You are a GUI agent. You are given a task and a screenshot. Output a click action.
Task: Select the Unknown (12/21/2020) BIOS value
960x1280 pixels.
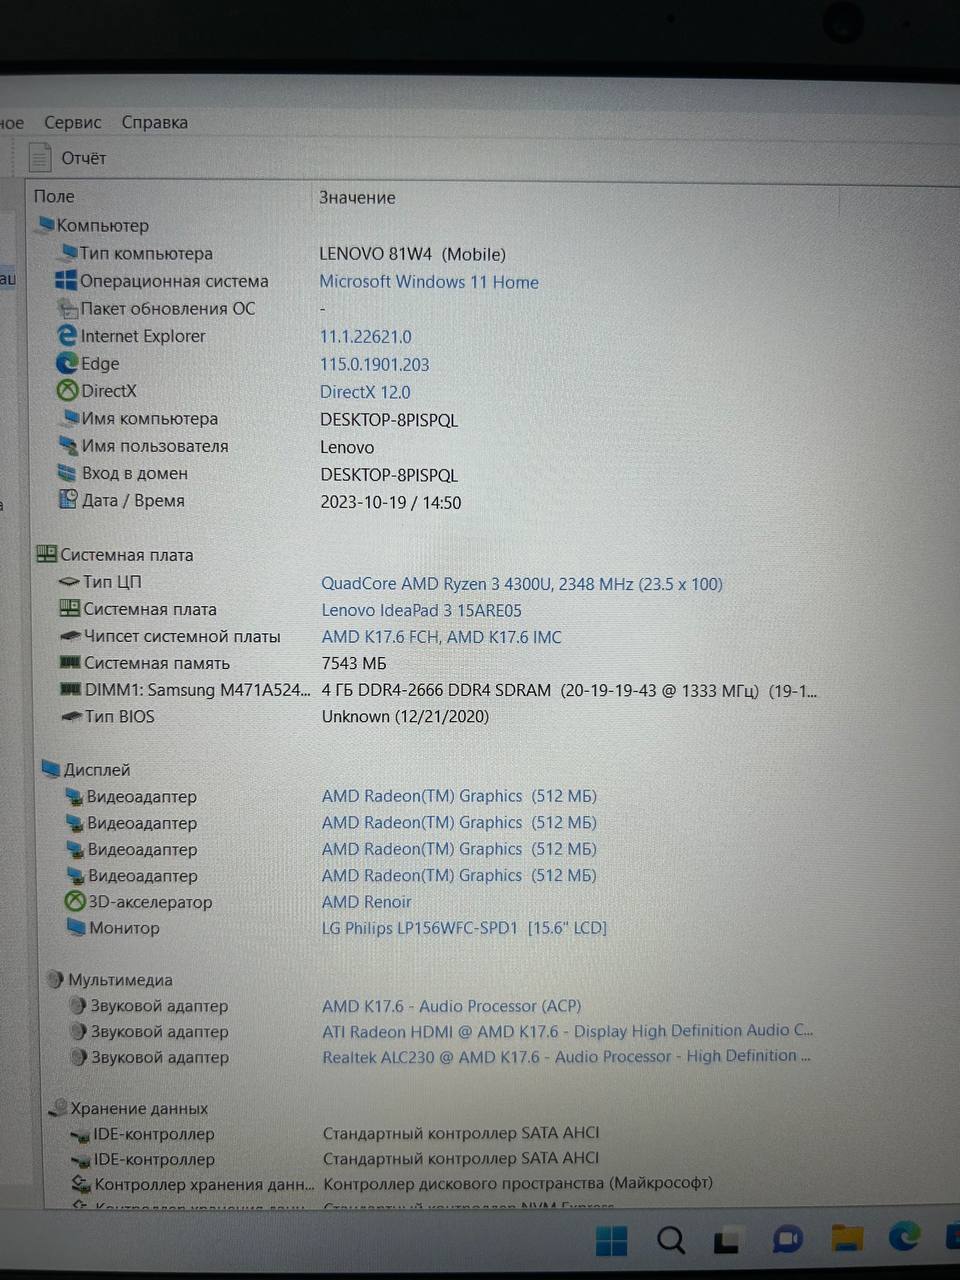click(x=405, y=716)
